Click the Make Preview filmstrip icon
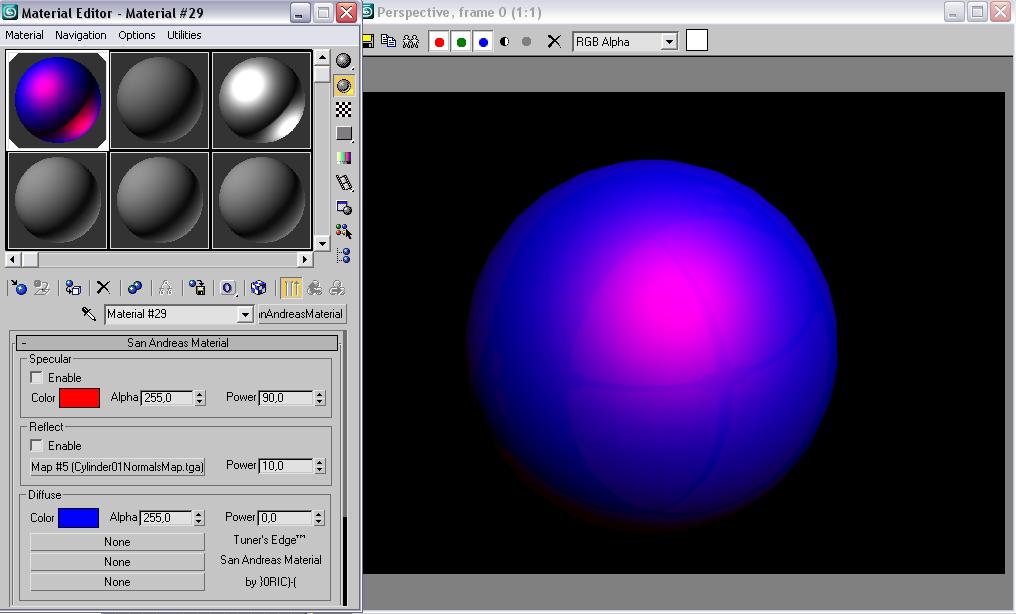The image size is (1016, 614). click(343, 183)
